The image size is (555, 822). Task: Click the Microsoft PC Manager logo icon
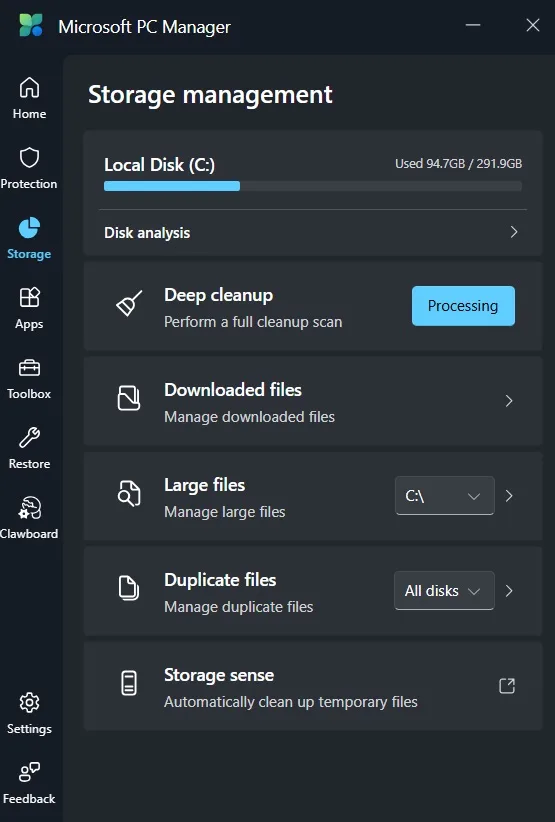tap(31, 25)
